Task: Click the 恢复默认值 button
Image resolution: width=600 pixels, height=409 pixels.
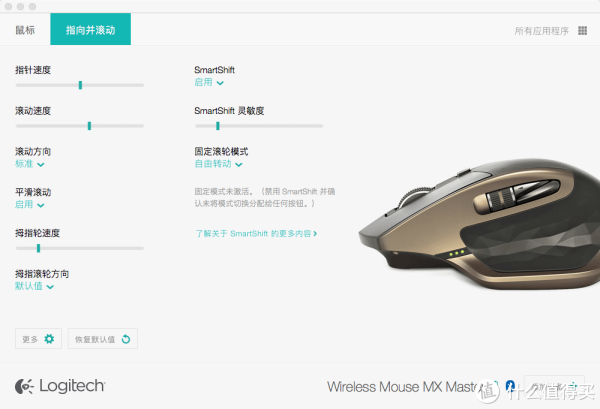Action: 103,339
